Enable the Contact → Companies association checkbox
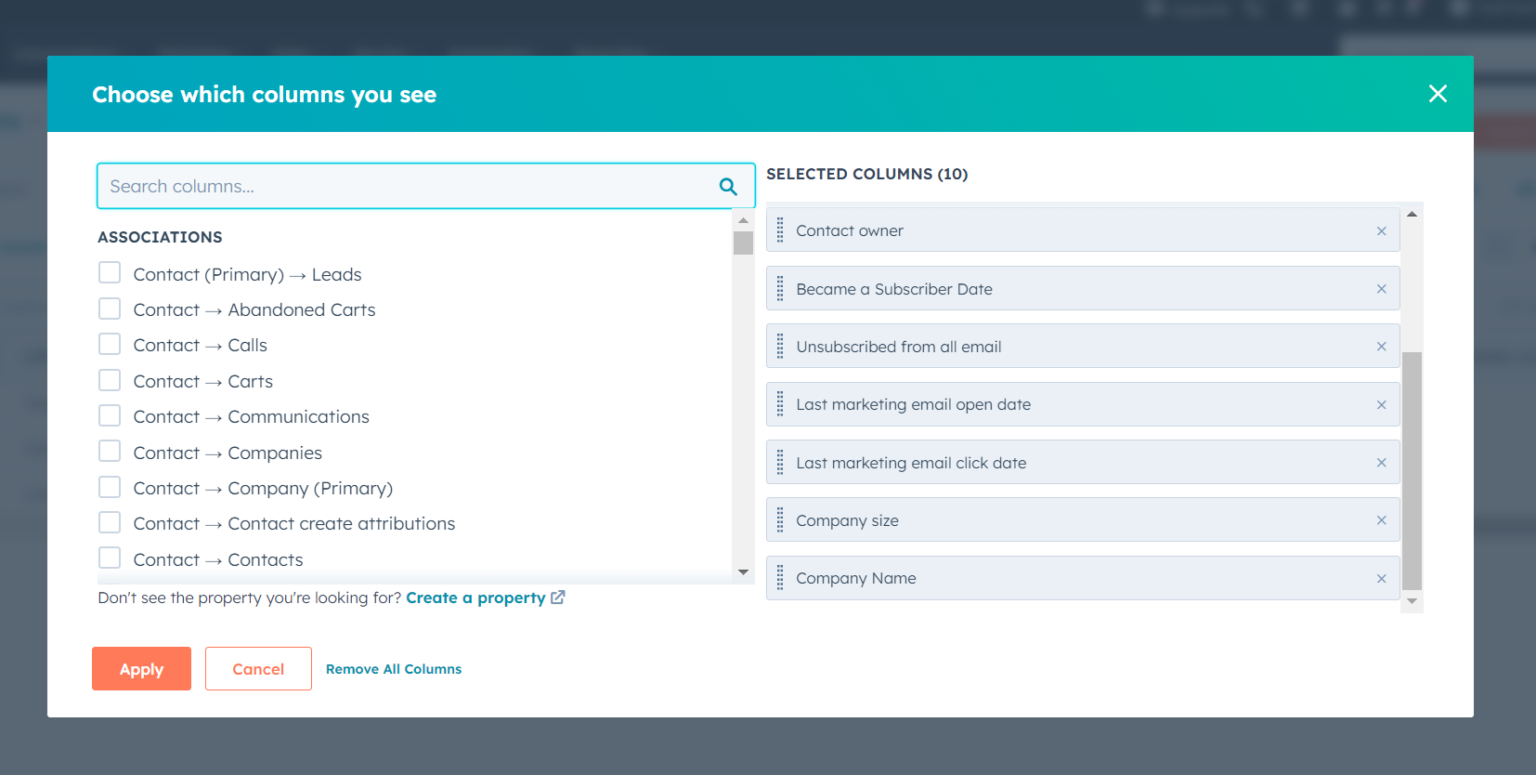 [x=109, y=450]
